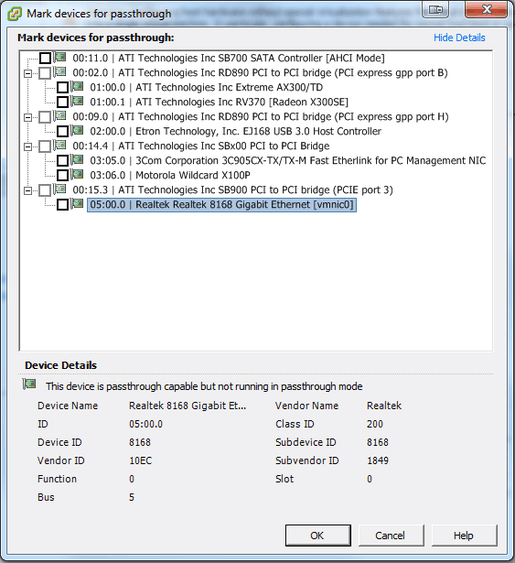Click the vSphere icon in the title bar

click(x=15, y=14)
